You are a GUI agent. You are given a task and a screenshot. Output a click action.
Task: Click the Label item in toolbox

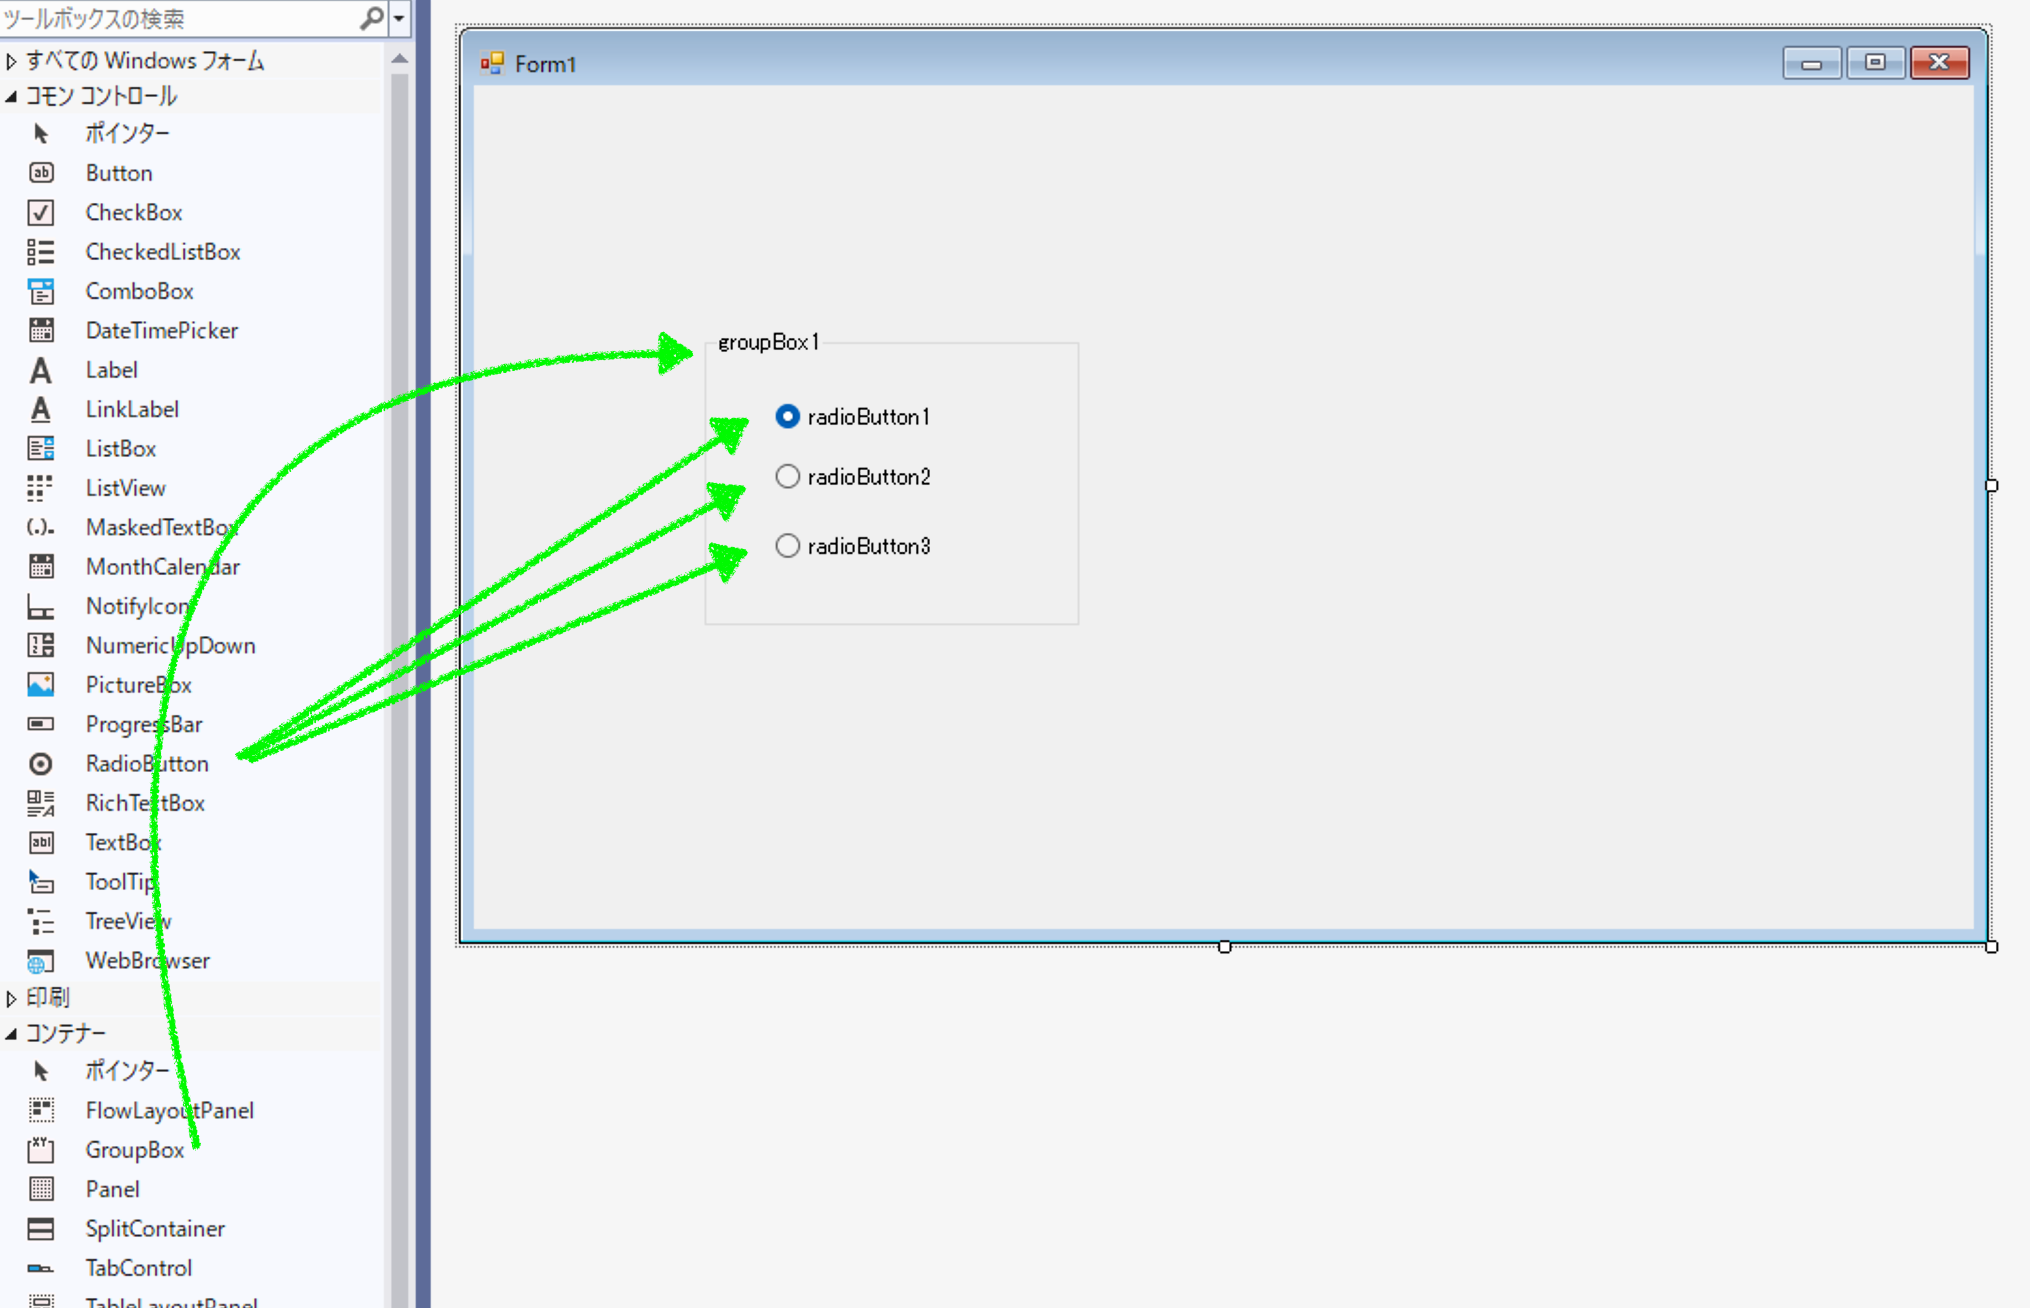(111, 370)
